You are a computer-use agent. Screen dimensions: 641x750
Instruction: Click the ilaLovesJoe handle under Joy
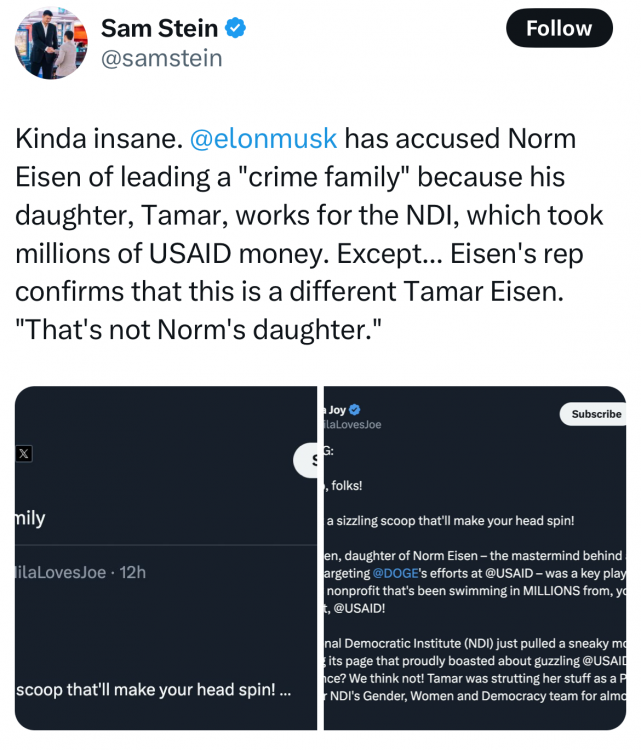(x=350, y=425)
